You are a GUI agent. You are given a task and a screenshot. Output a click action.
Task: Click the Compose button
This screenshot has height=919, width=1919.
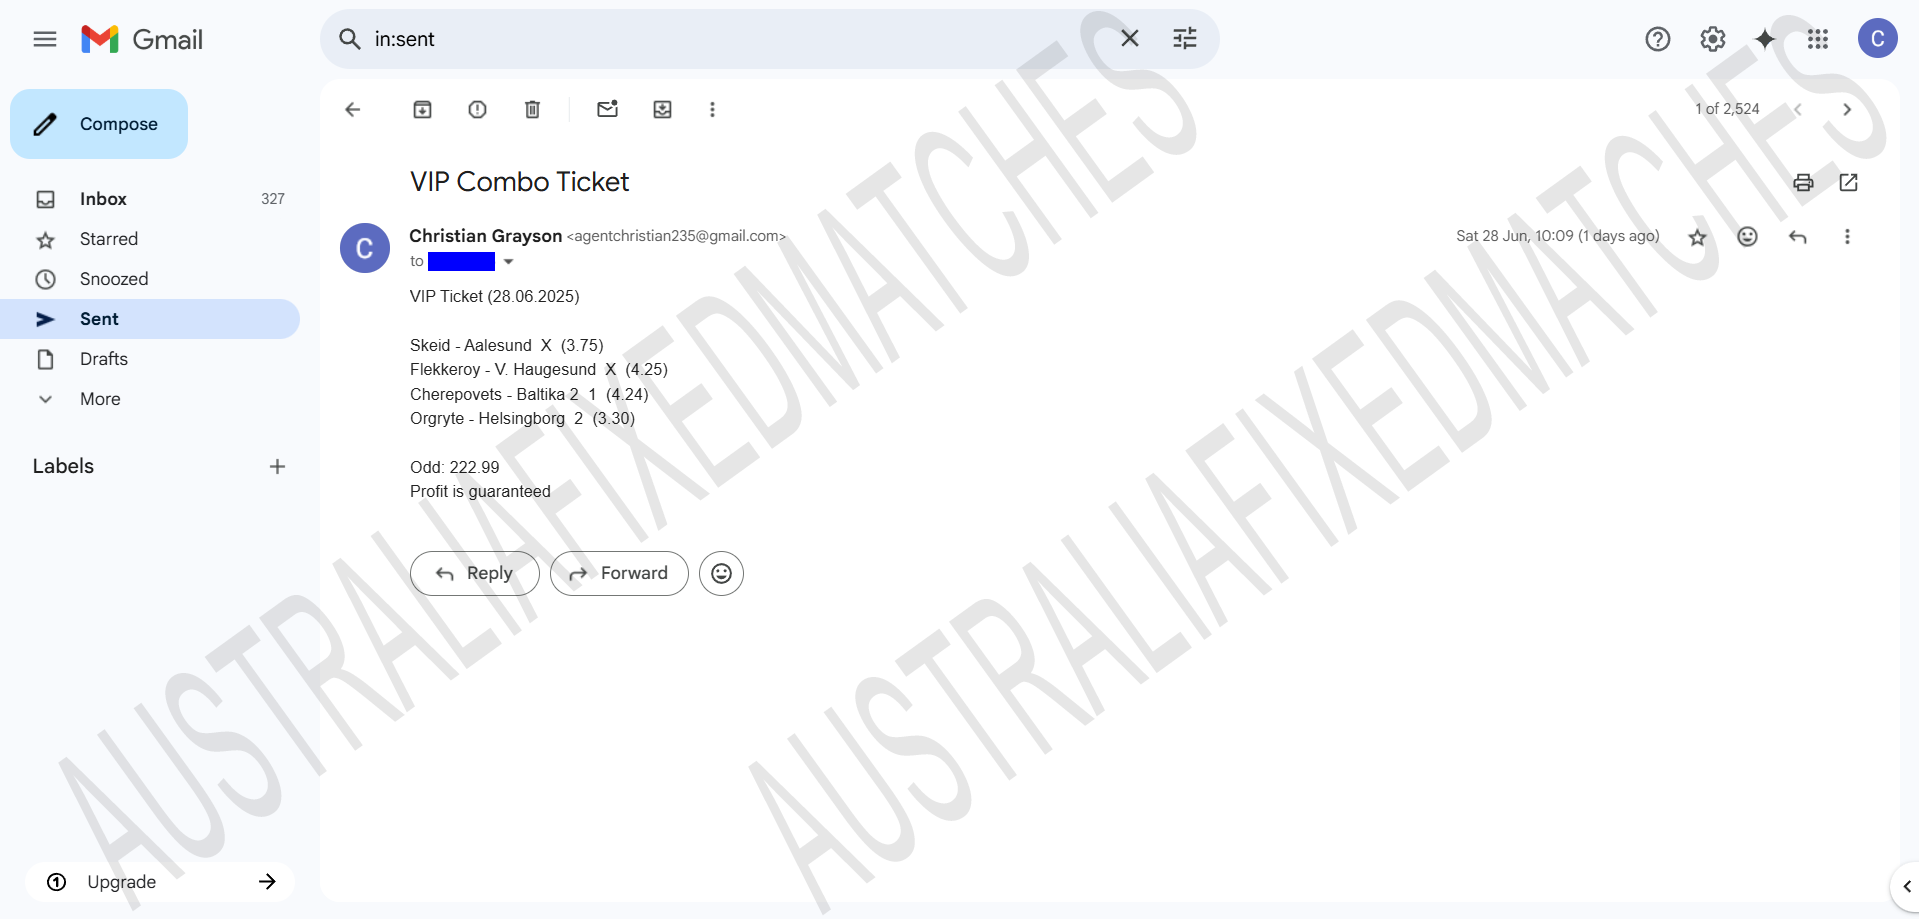coord(99,124)
